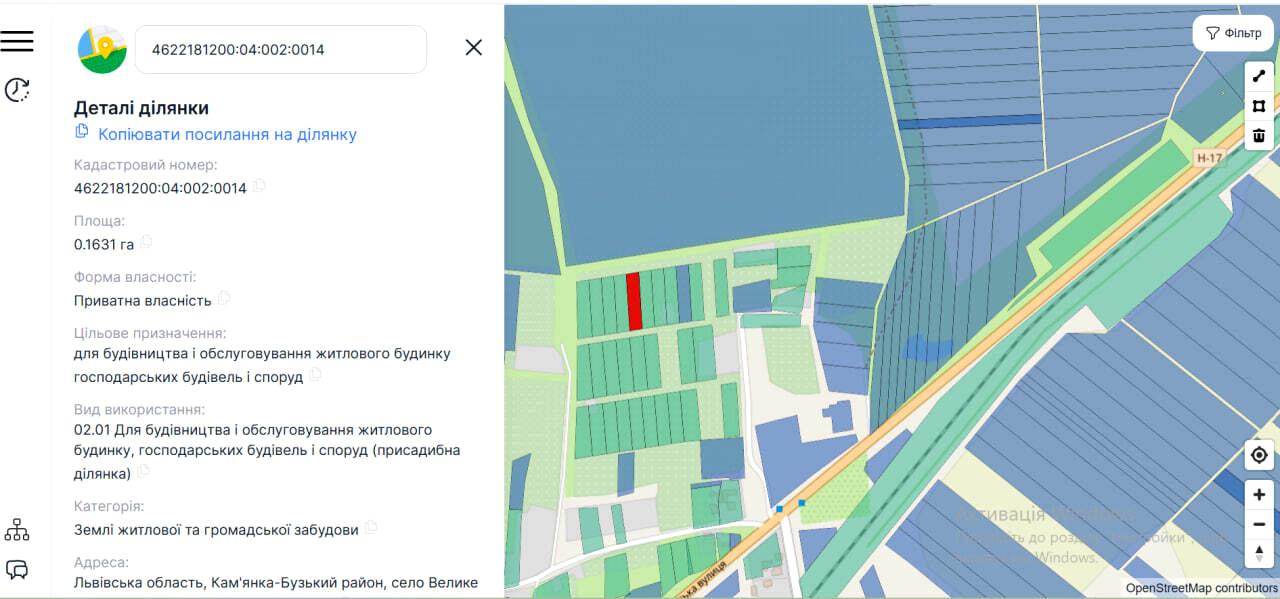Close the parcel details panel
The width and height of the screenshot is (1280, 599).
coord(474,47)
